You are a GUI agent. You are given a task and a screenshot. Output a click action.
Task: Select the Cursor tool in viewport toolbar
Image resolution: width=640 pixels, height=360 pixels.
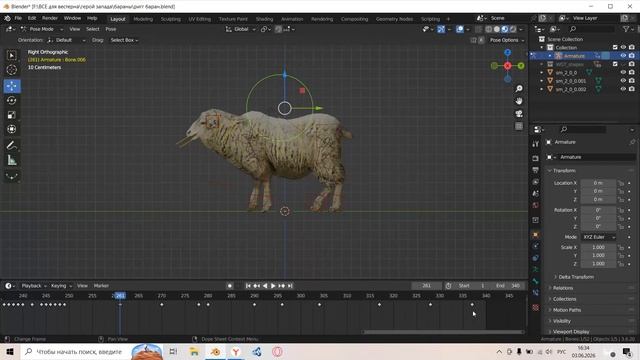coord(12,70)
